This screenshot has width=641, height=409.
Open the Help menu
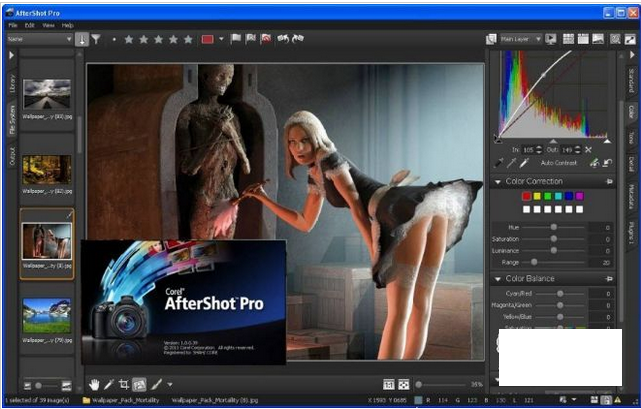tap(67, 25)
